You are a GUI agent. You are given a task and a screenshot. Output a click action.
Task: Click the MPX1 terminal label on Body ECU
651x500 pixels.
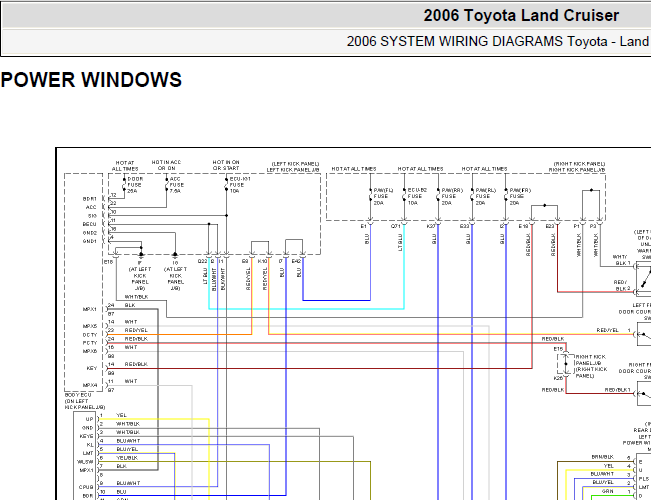[90, 309]
